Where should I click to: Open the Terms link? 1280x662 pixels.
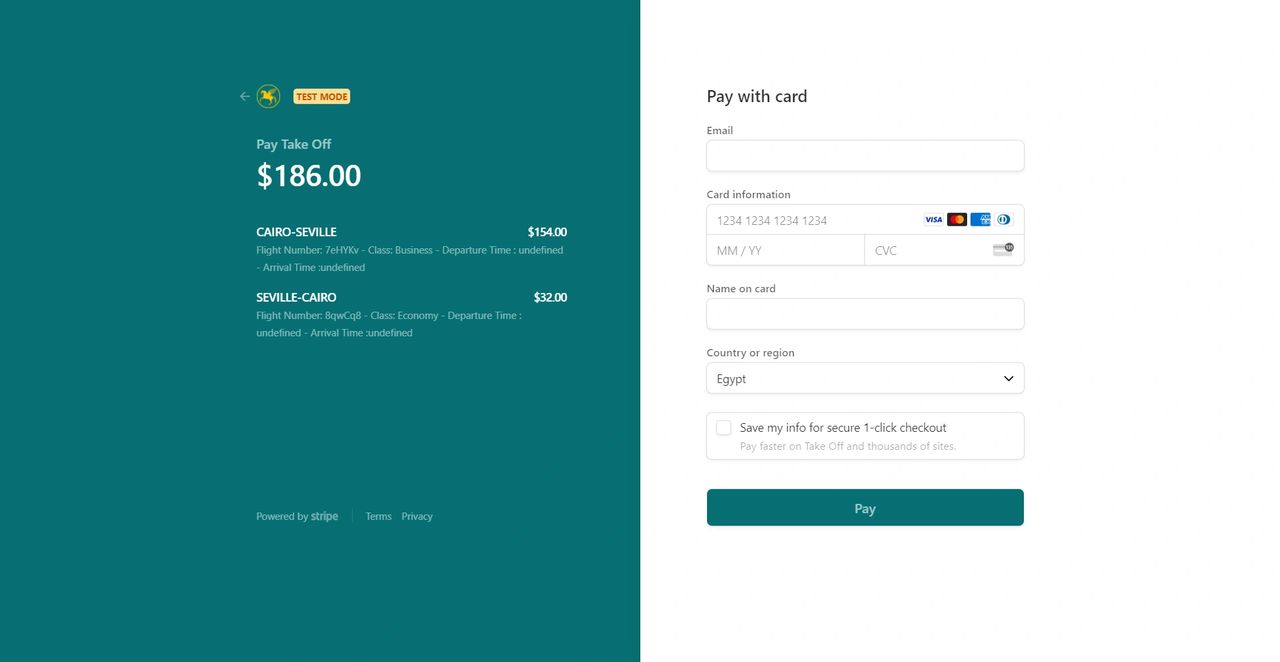pos(379,517)
